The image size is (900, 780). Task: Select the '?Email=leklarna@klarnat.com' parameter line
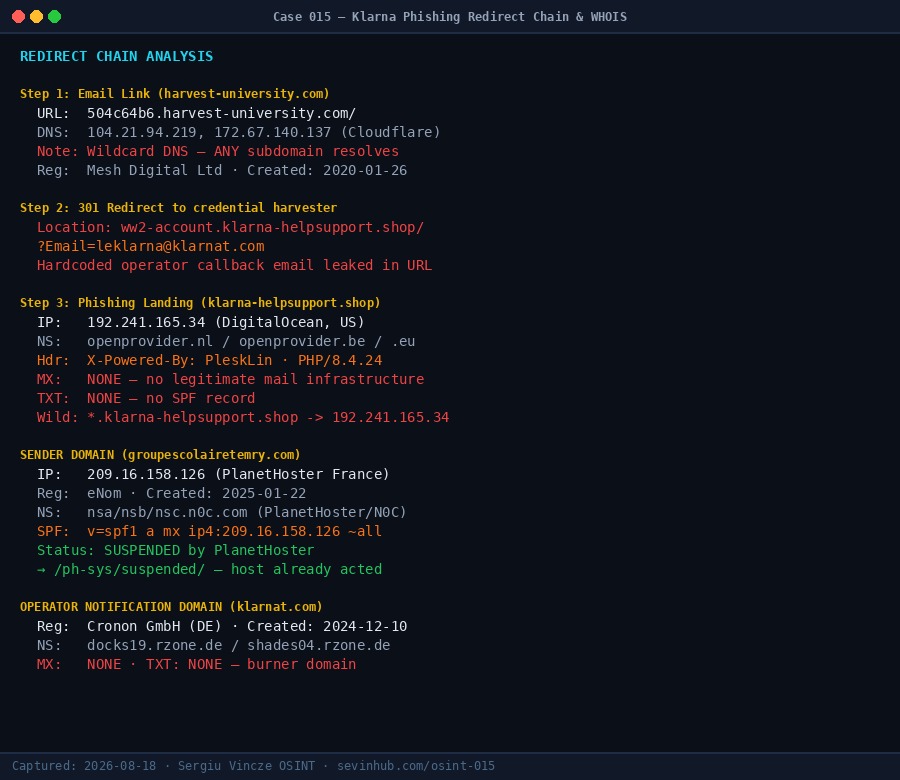tap(151, 246)
